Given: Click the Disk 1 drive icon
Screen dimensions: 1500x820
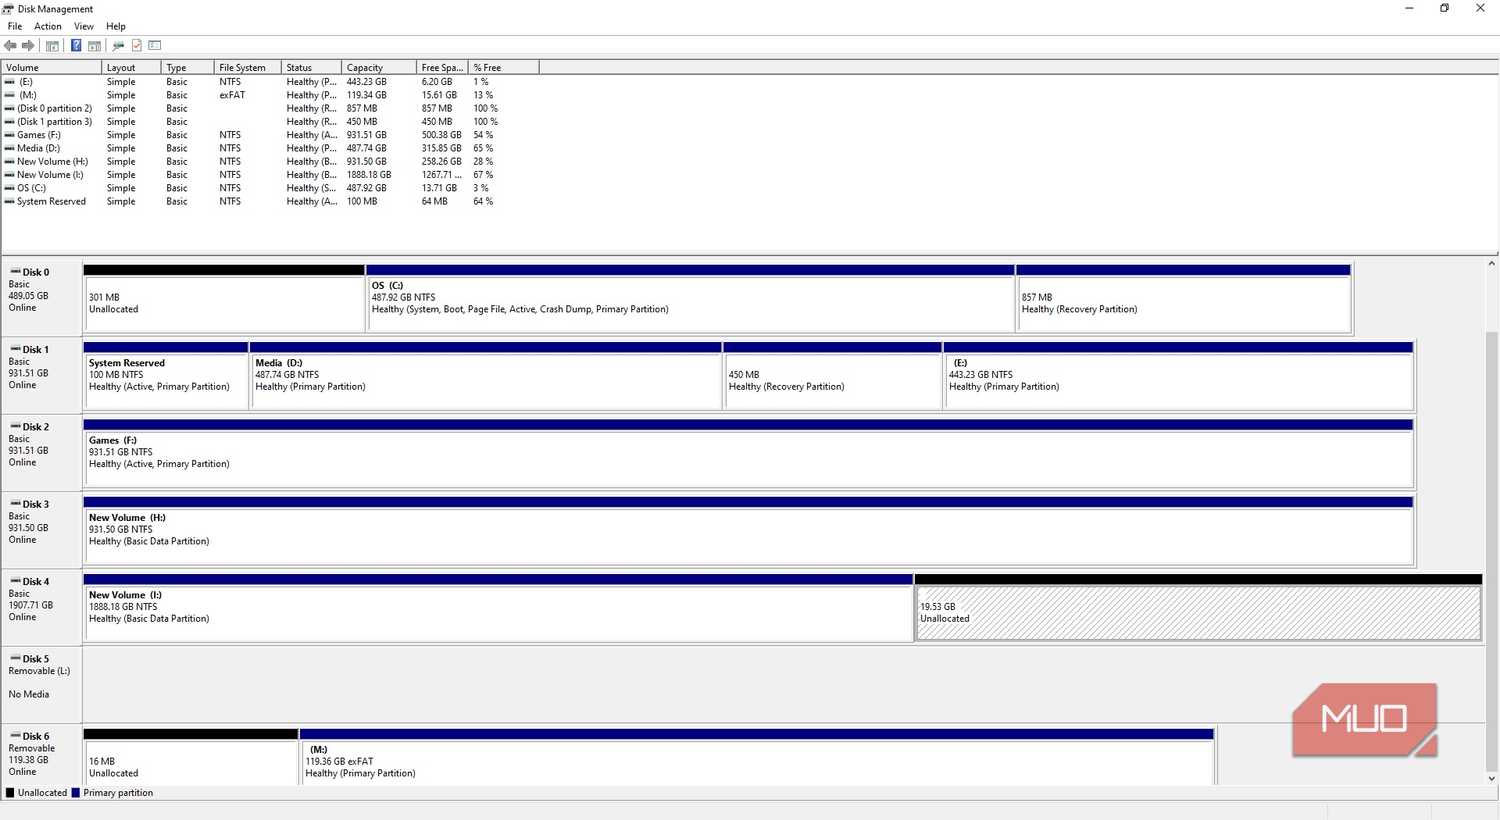Looking at the screenshot, I should click(x=15, y=349).
